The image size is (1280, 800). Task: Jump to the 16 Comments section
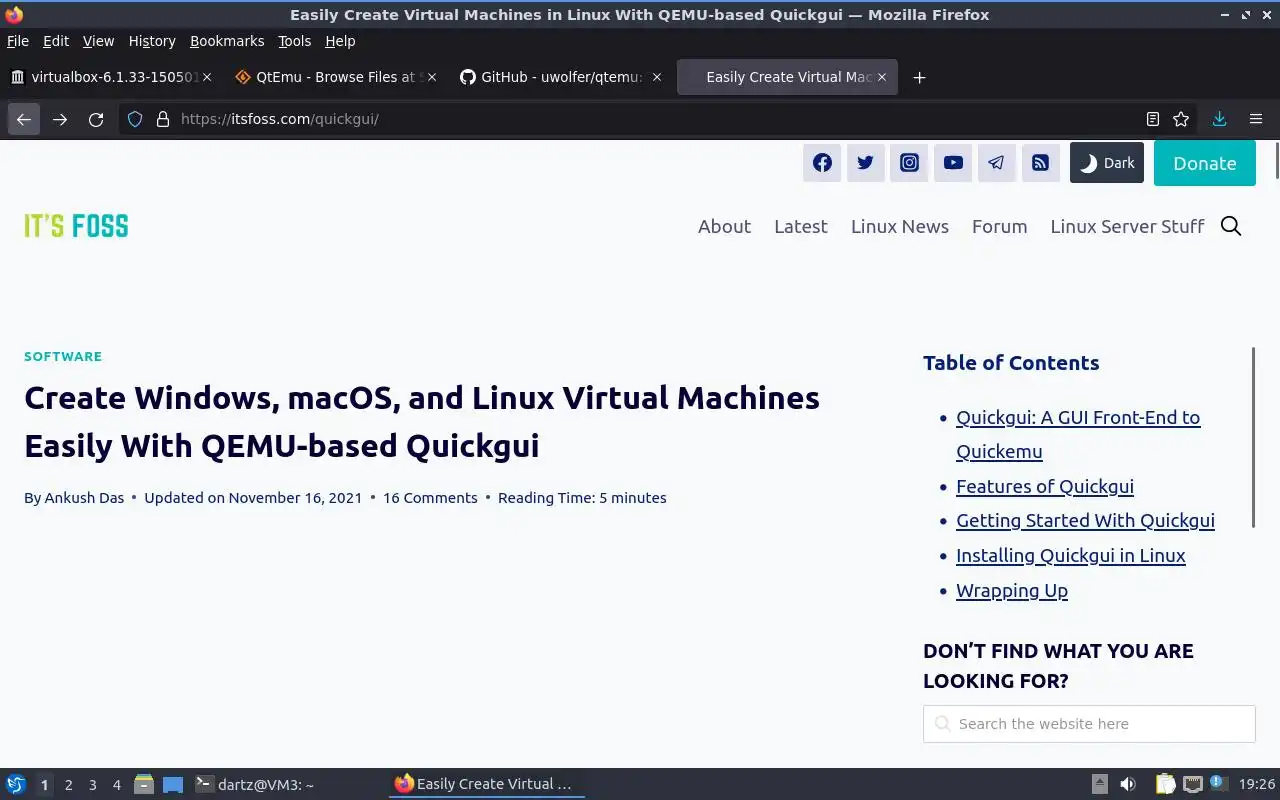click(x=430, y=498)
